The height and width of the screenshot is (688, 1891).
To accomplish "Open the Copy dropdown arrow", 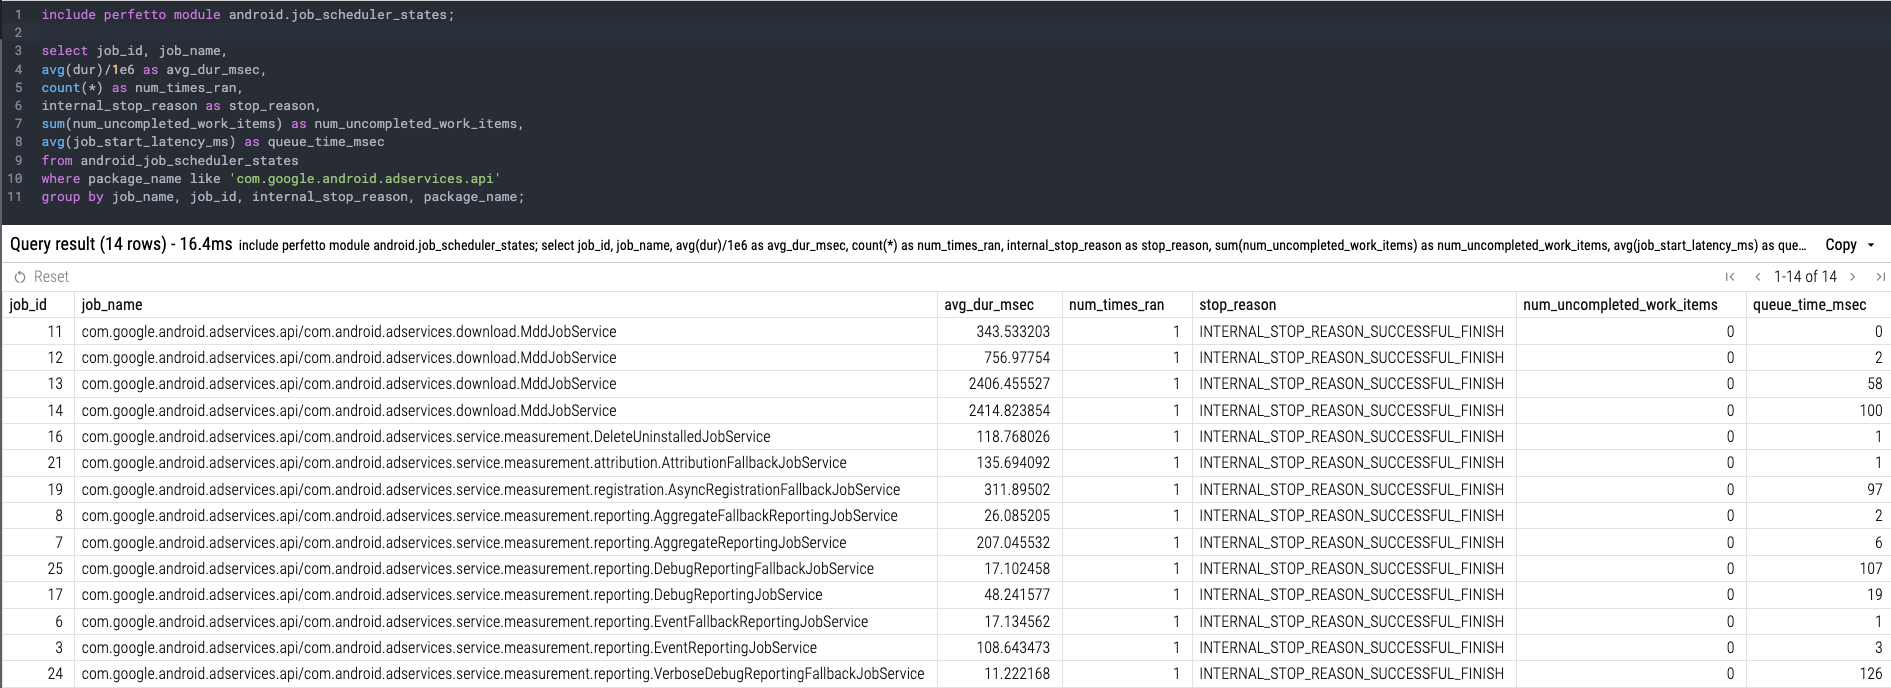I will [x=1871, y=245].
